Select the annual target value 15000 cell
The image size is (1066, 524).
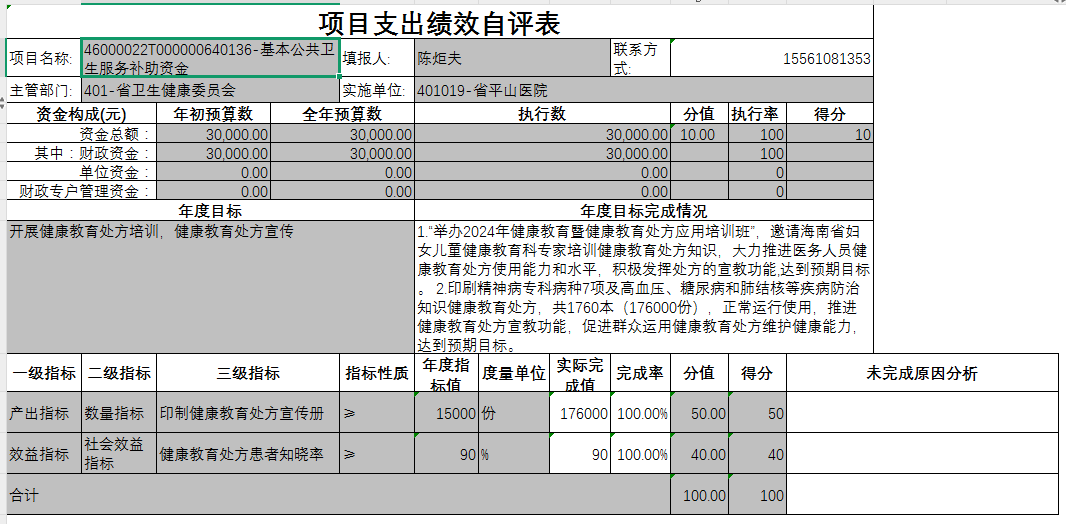446,413
